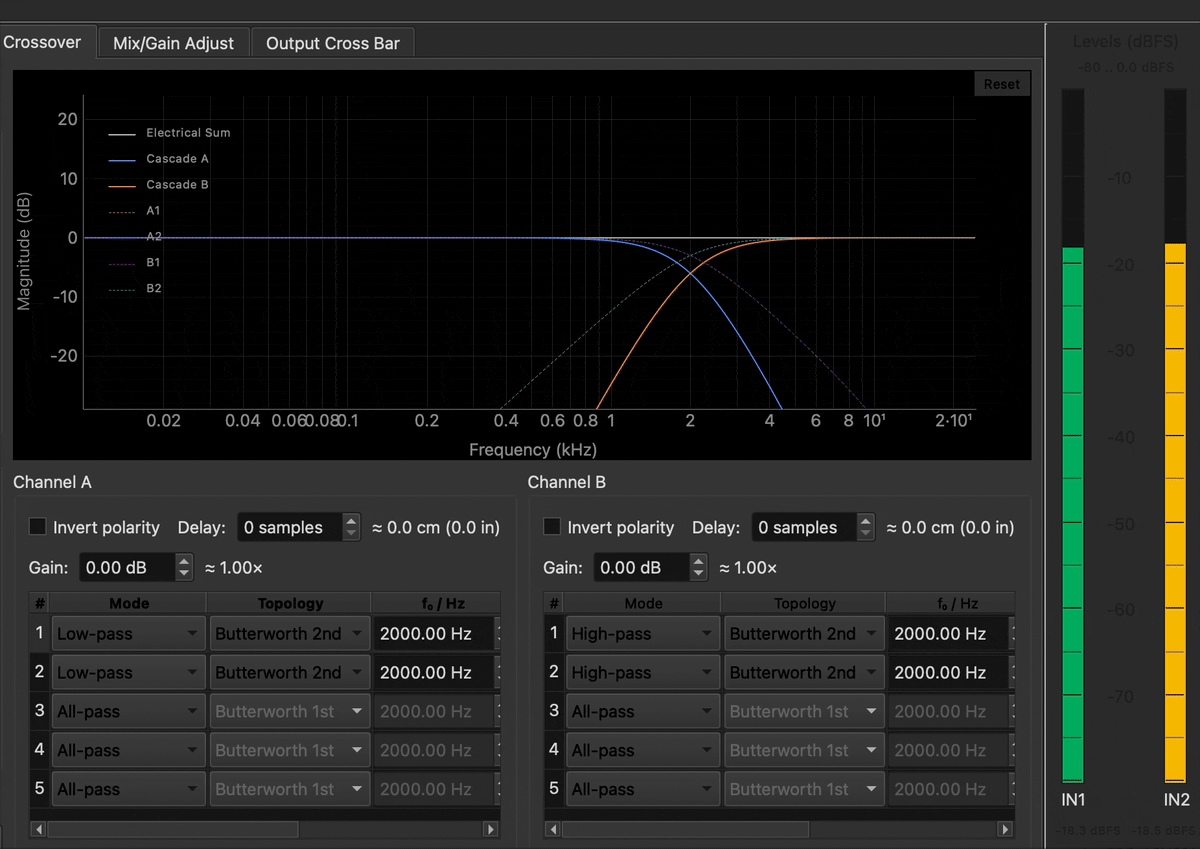Open Channel B row 3 All-pass mode dropdown
Viewport: 1200px width, 849px height.
coord(642,712)
